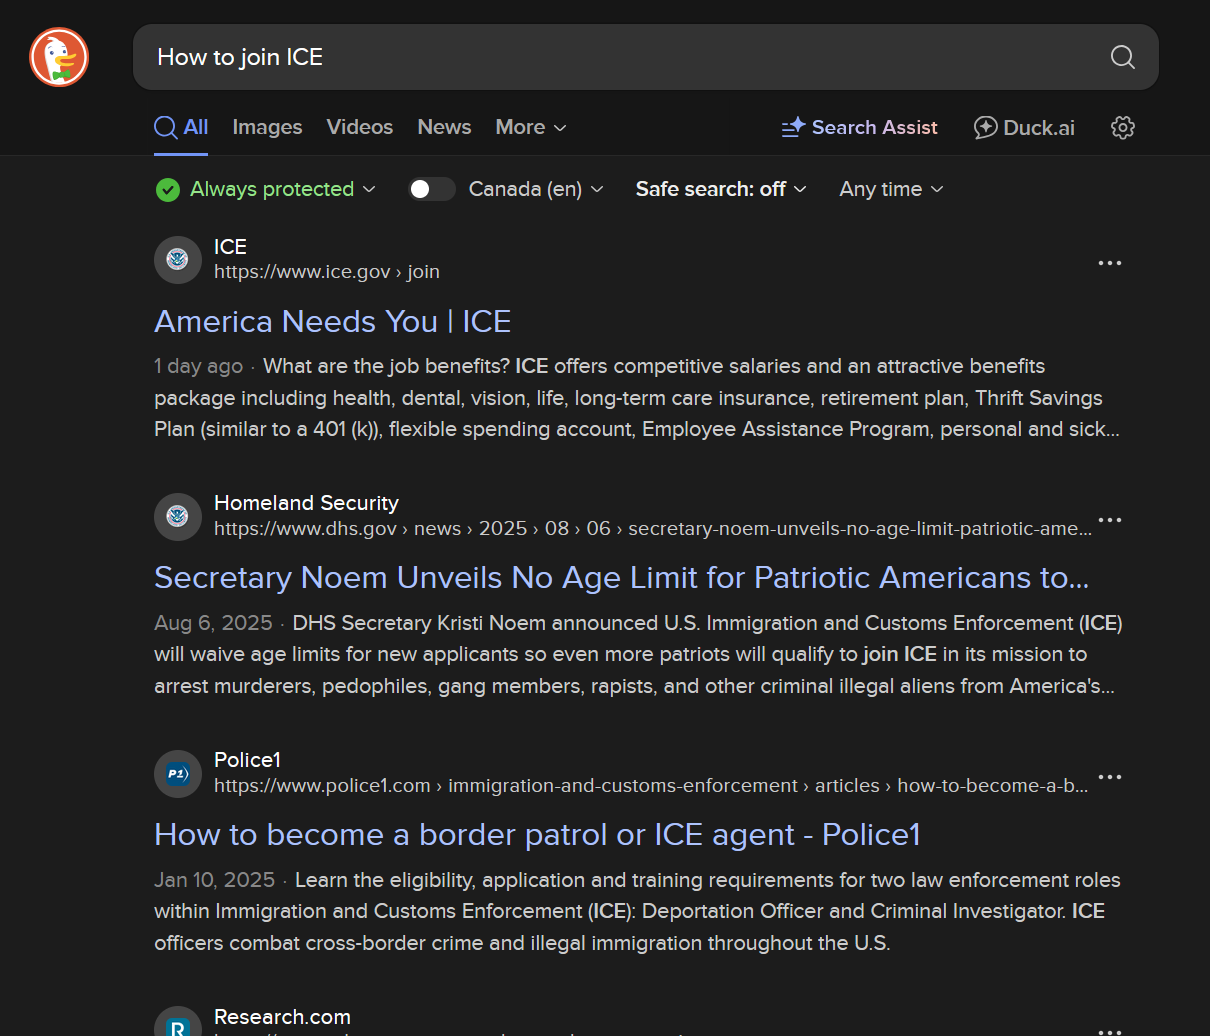This screenshot has width=1210, height=1036.
Task: Open three-dot menu for ICE result
Action: click(x=1110, y=263)
